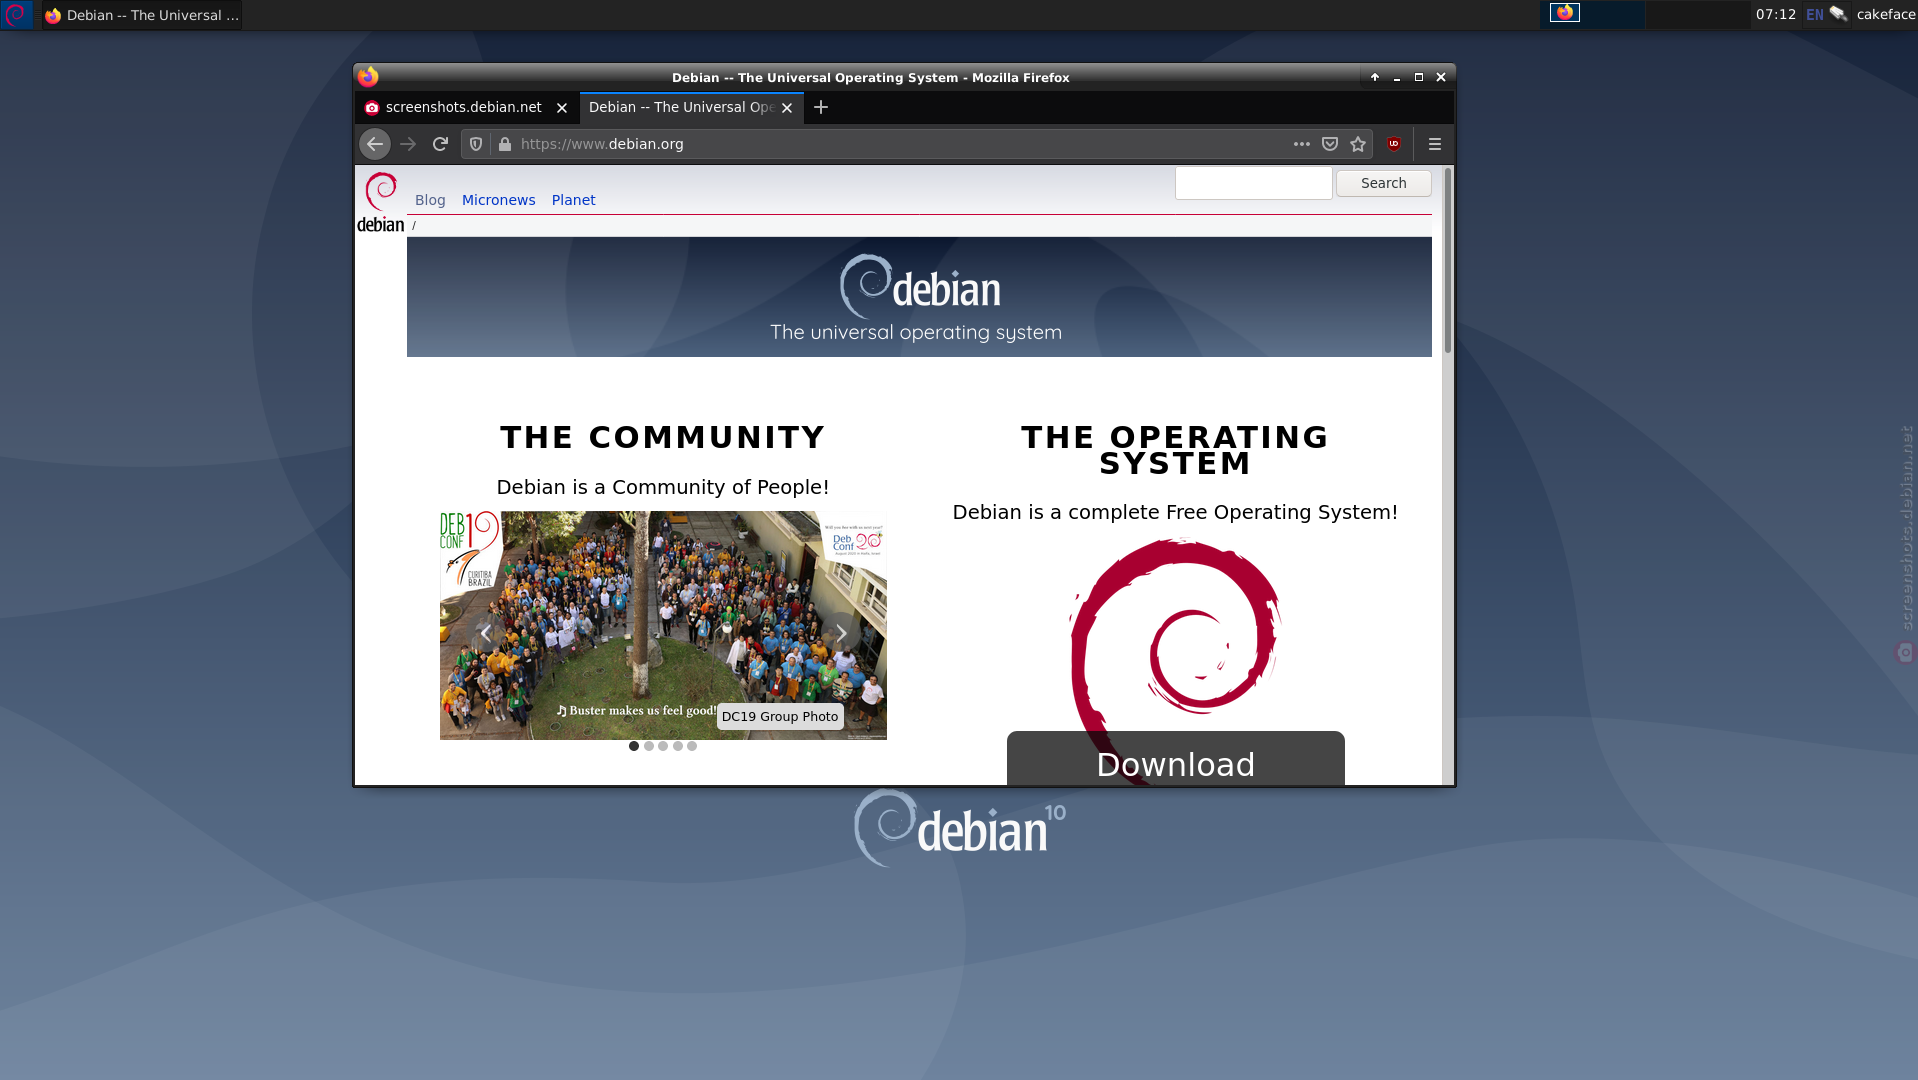
Task: Open the cakeface user menu
Action: (1885, 15)
